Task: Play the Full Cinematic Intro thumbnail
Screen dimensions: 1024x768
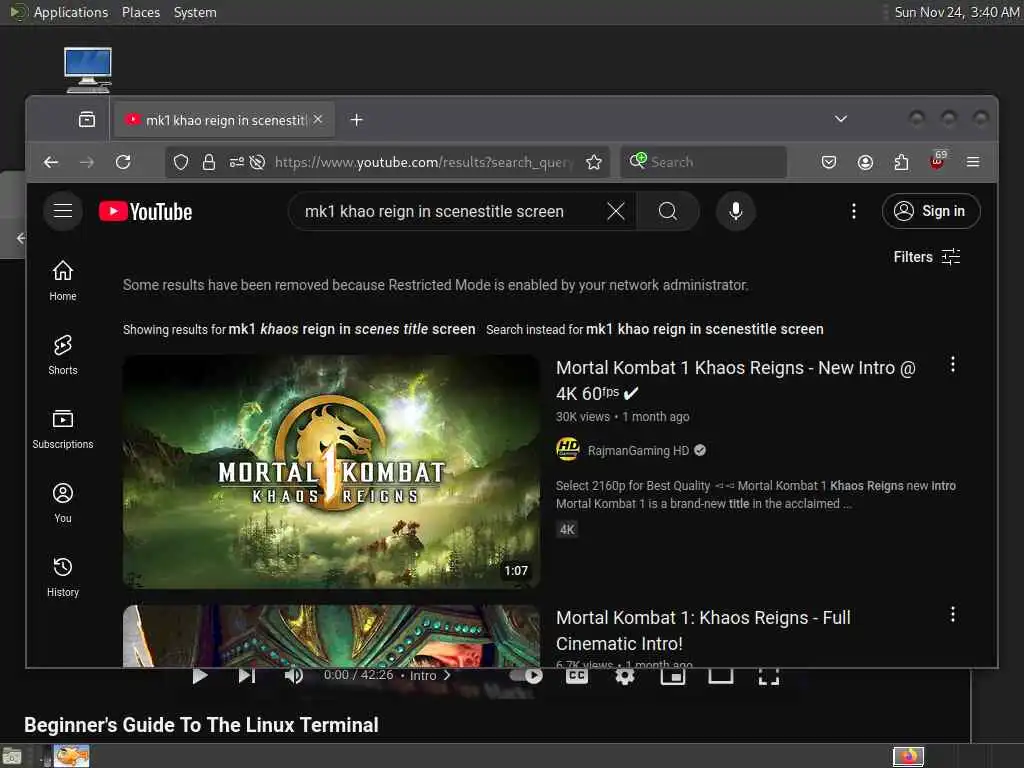Action: [331, 636]
